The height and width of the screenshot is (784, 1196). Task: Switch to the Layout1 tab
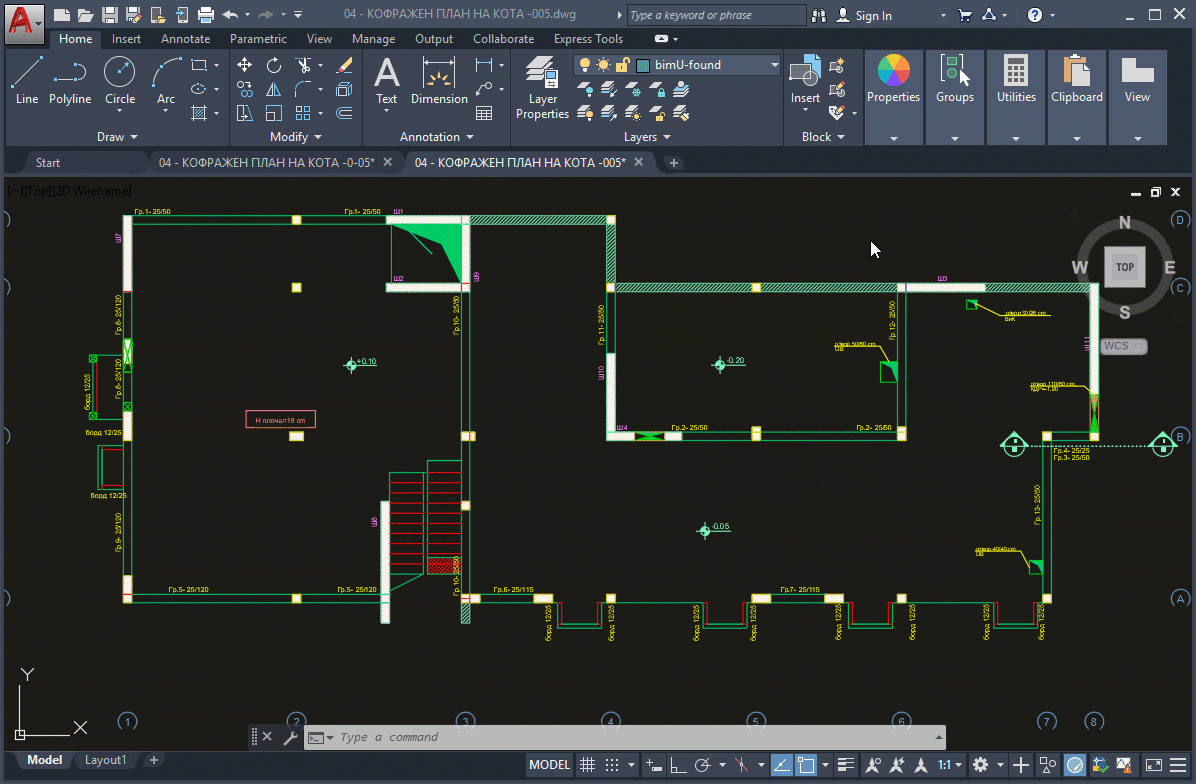click(105, 760)
